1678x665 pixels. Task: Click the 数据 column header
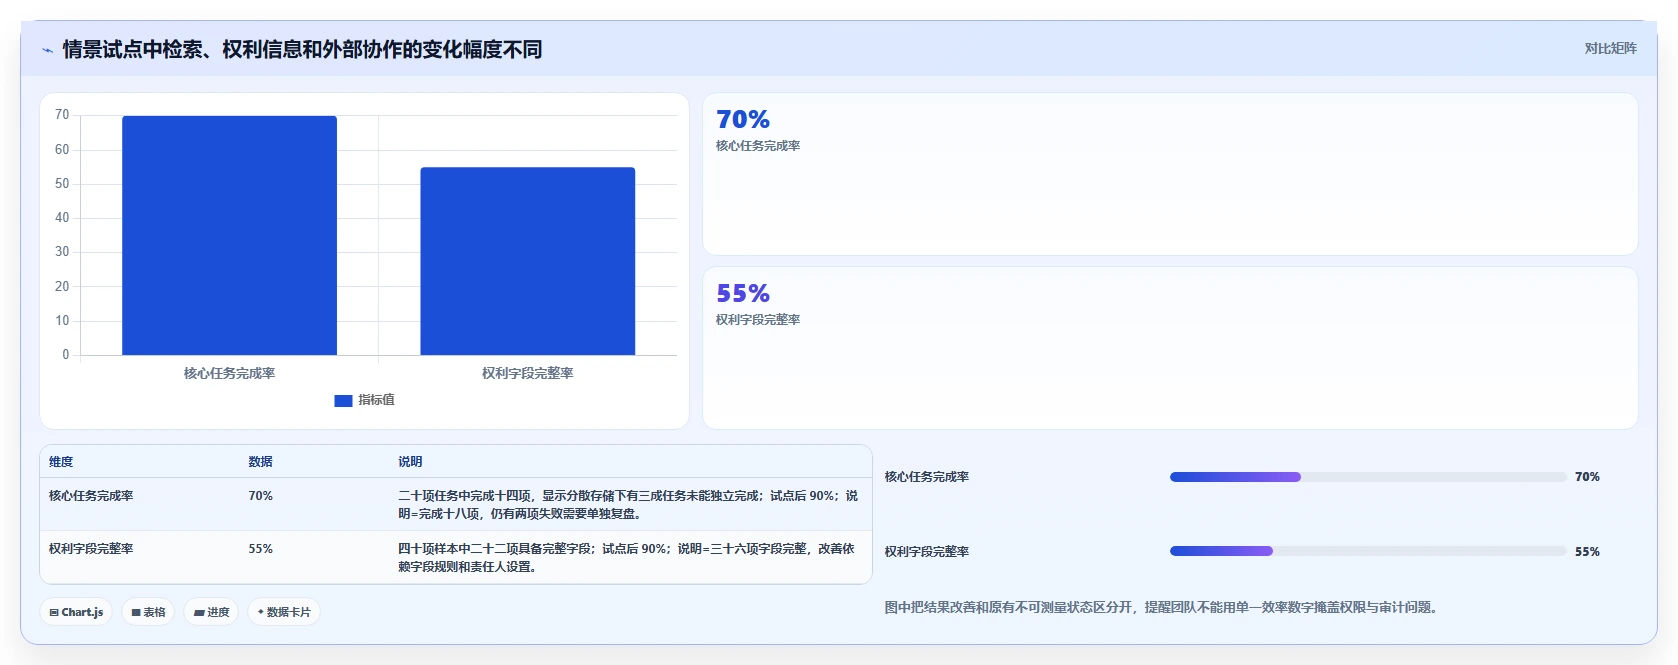click(x=260, y=462)
